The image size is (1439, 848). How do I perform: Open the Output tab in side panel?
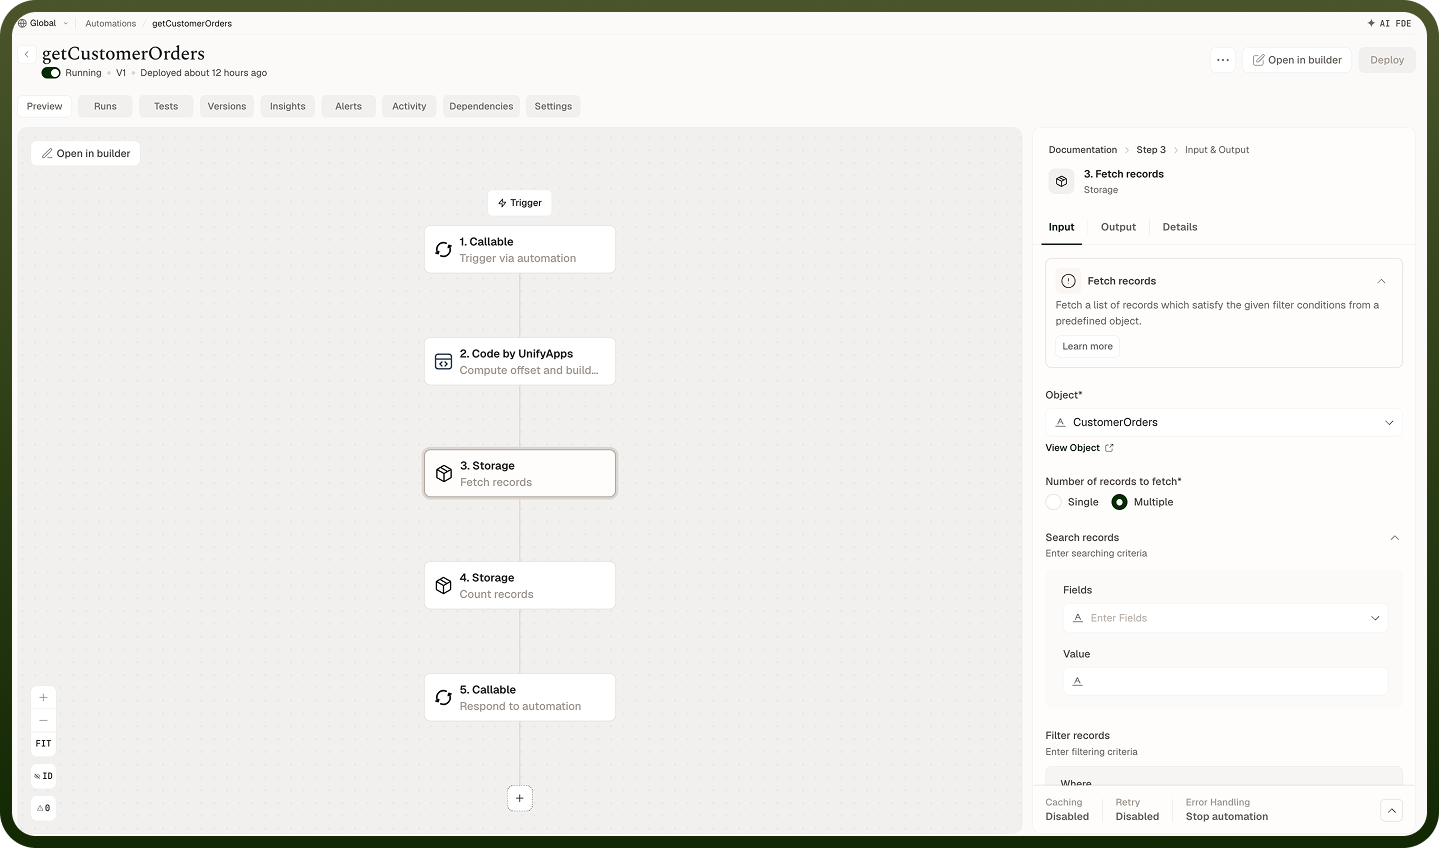pyautogui.click(x=1118, y=227)
